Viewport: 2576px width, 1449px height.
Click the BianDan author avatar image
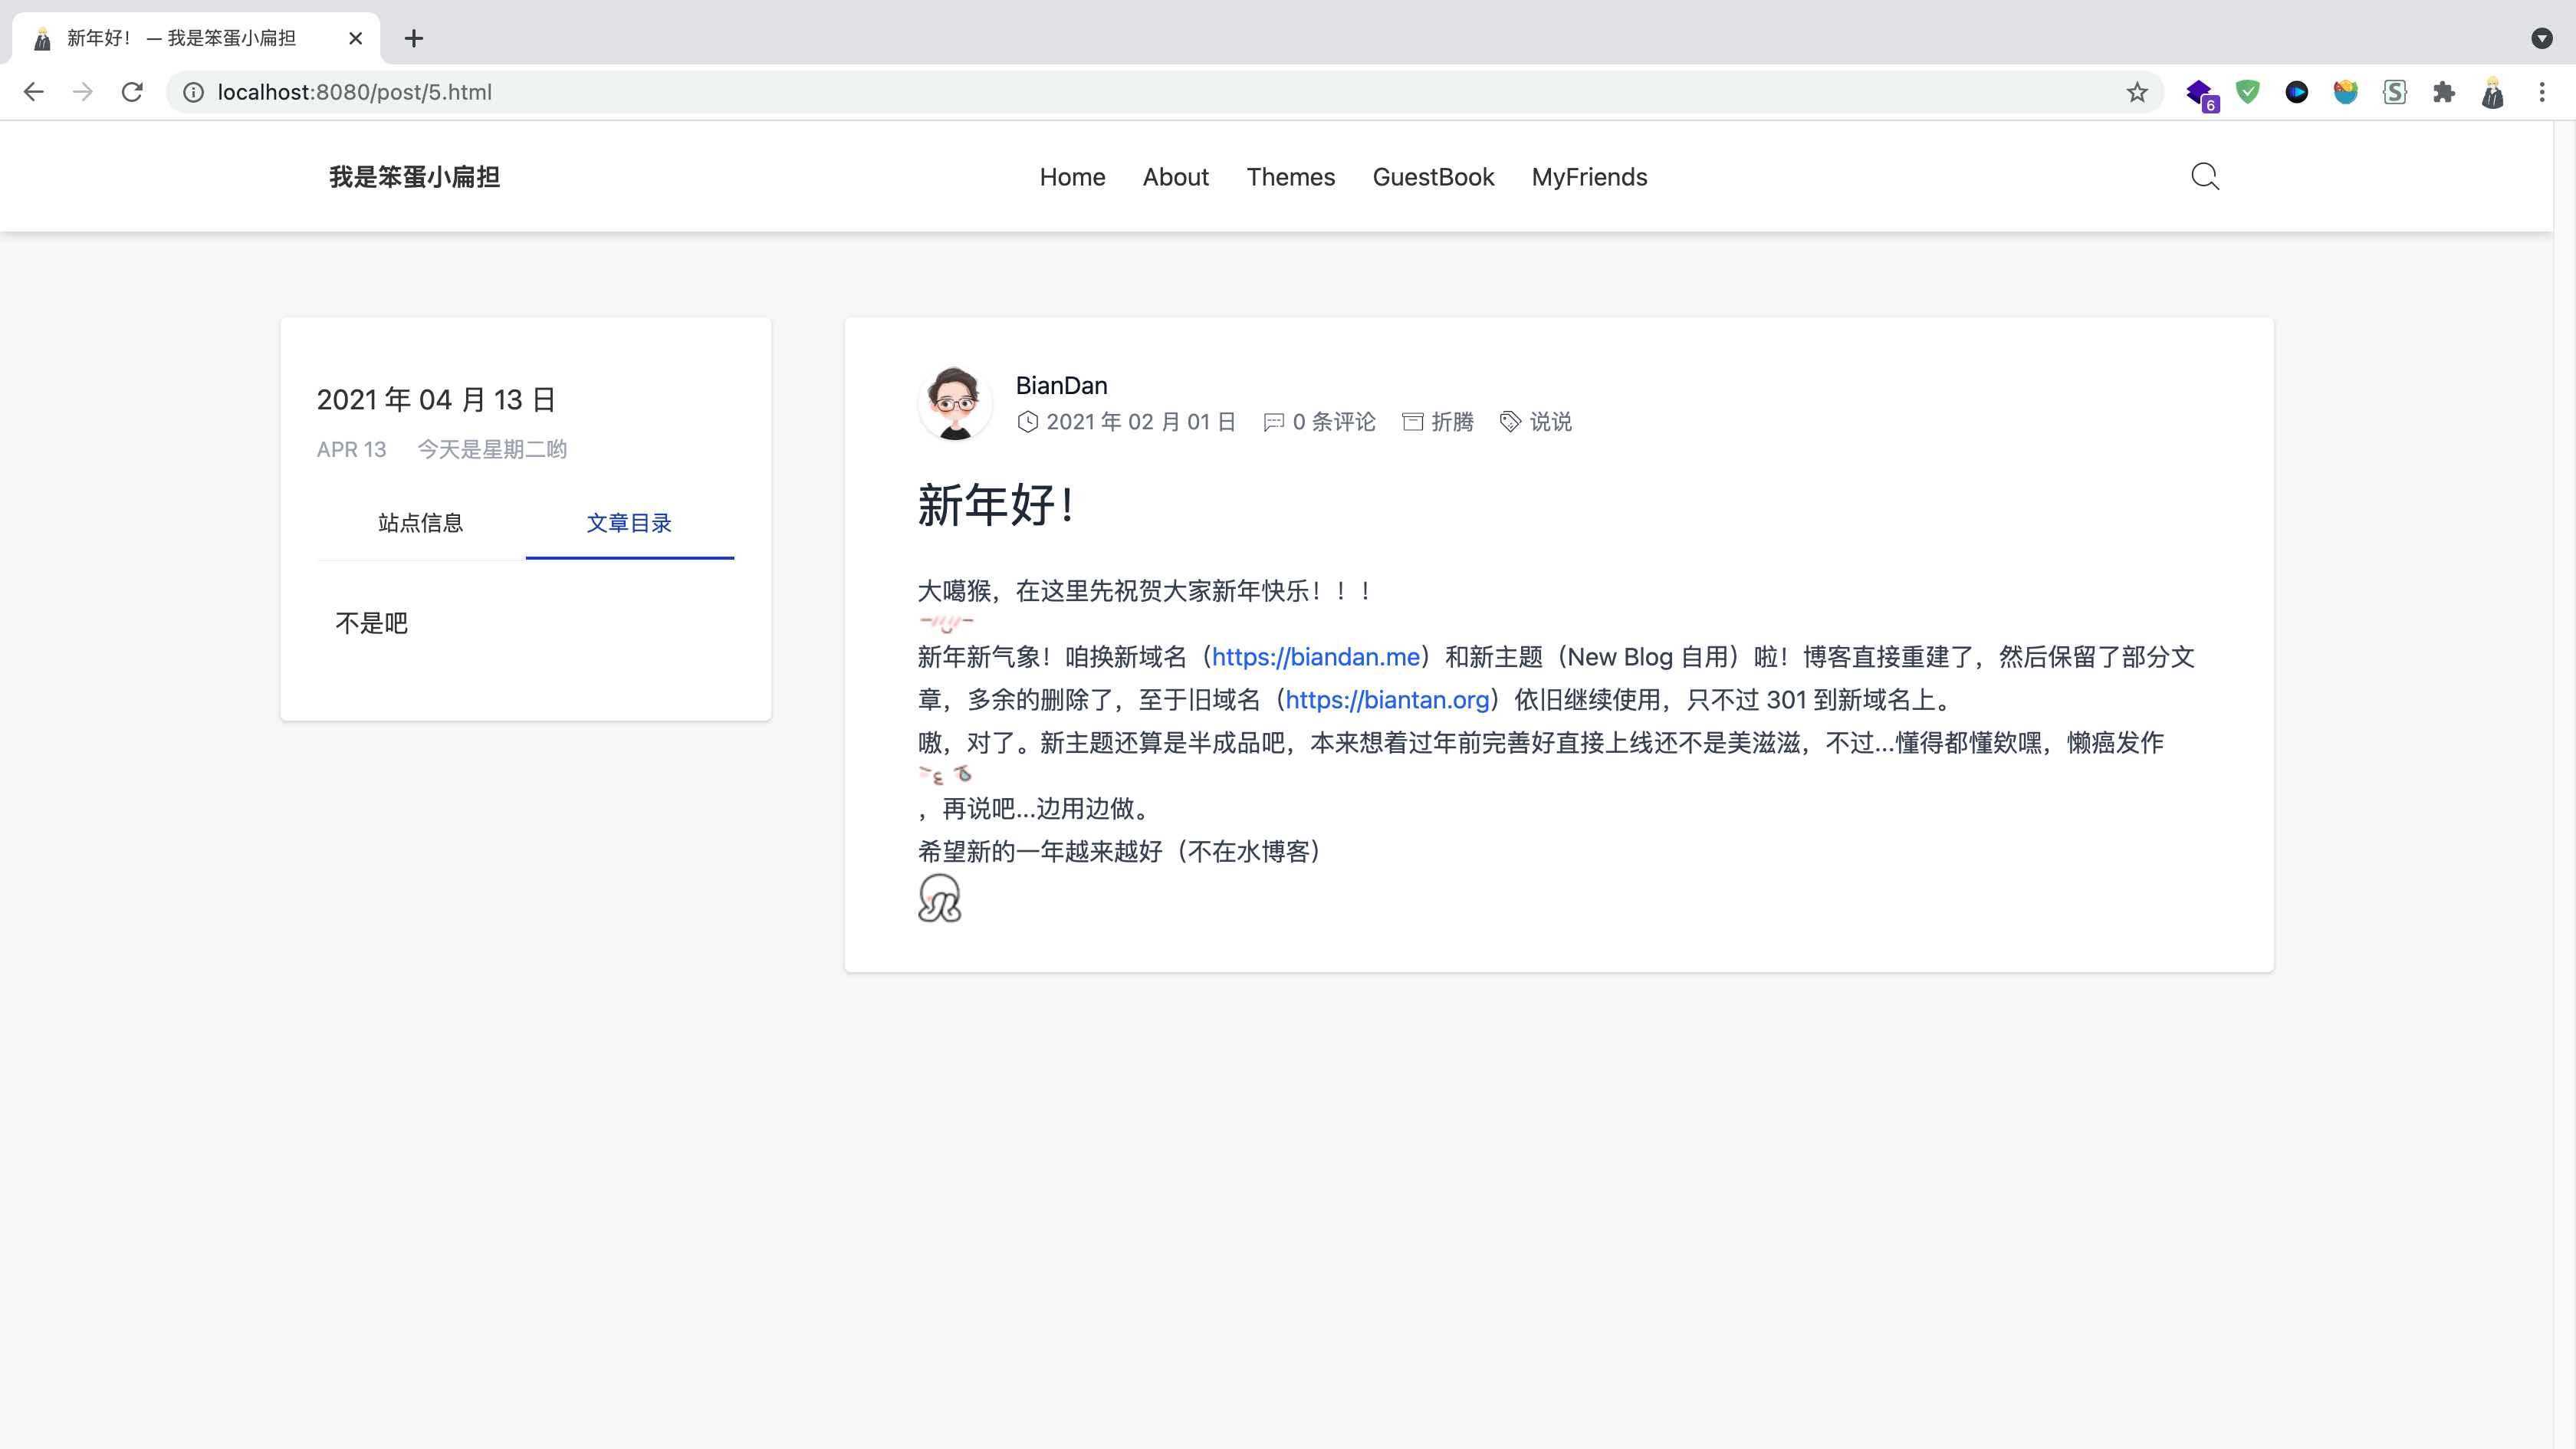(x=955, y=403)
